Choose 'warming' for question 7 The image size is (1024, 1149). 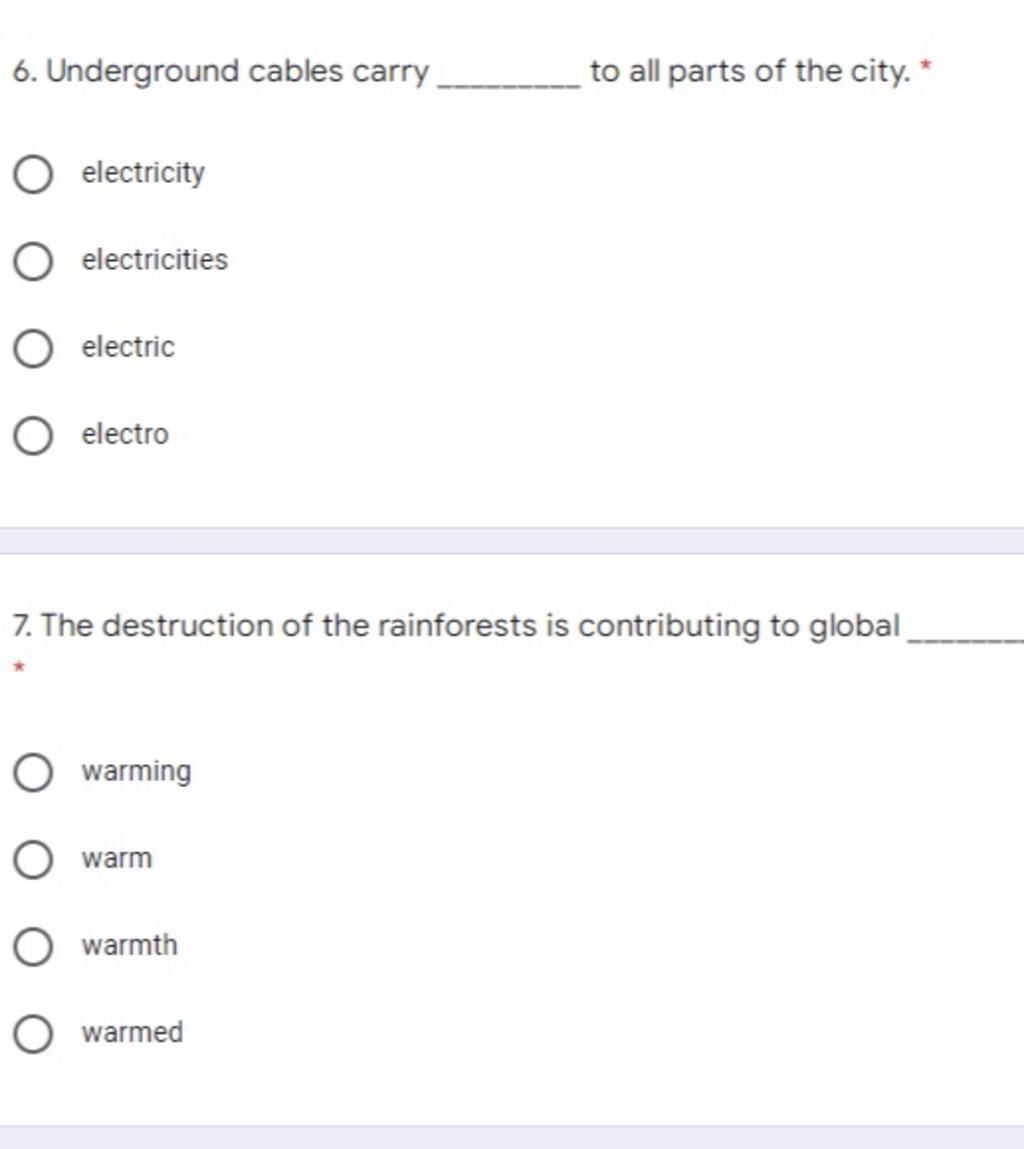pos(33,772)
